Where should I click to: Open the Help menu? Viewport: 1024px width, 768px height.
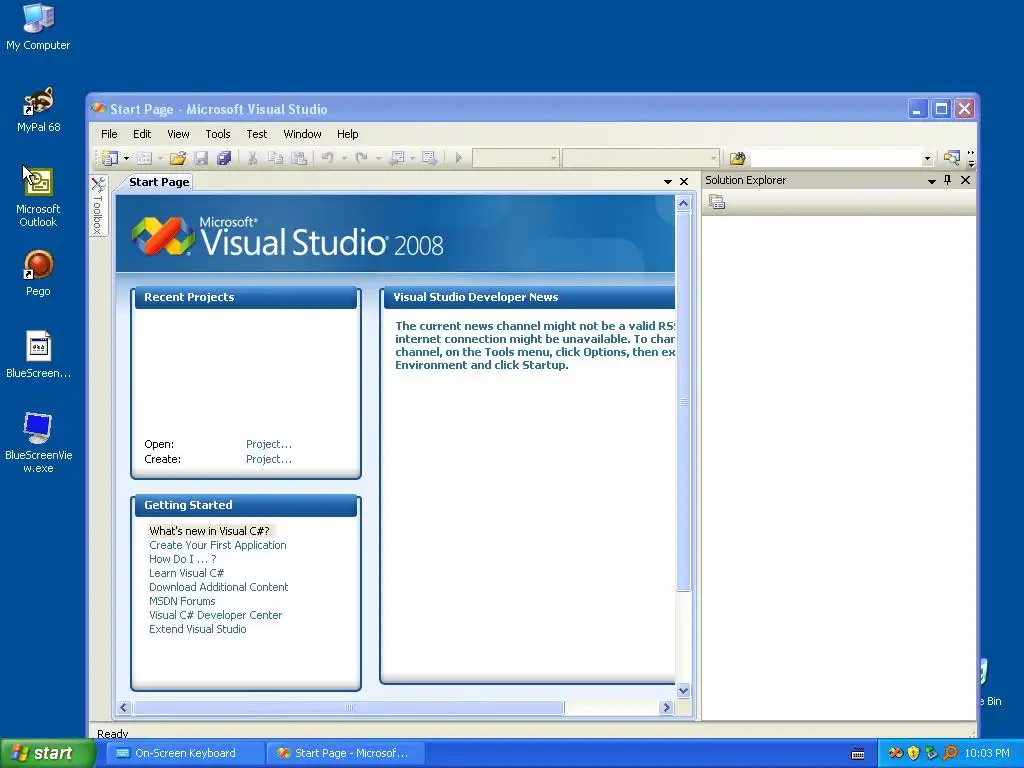(347, 134)
